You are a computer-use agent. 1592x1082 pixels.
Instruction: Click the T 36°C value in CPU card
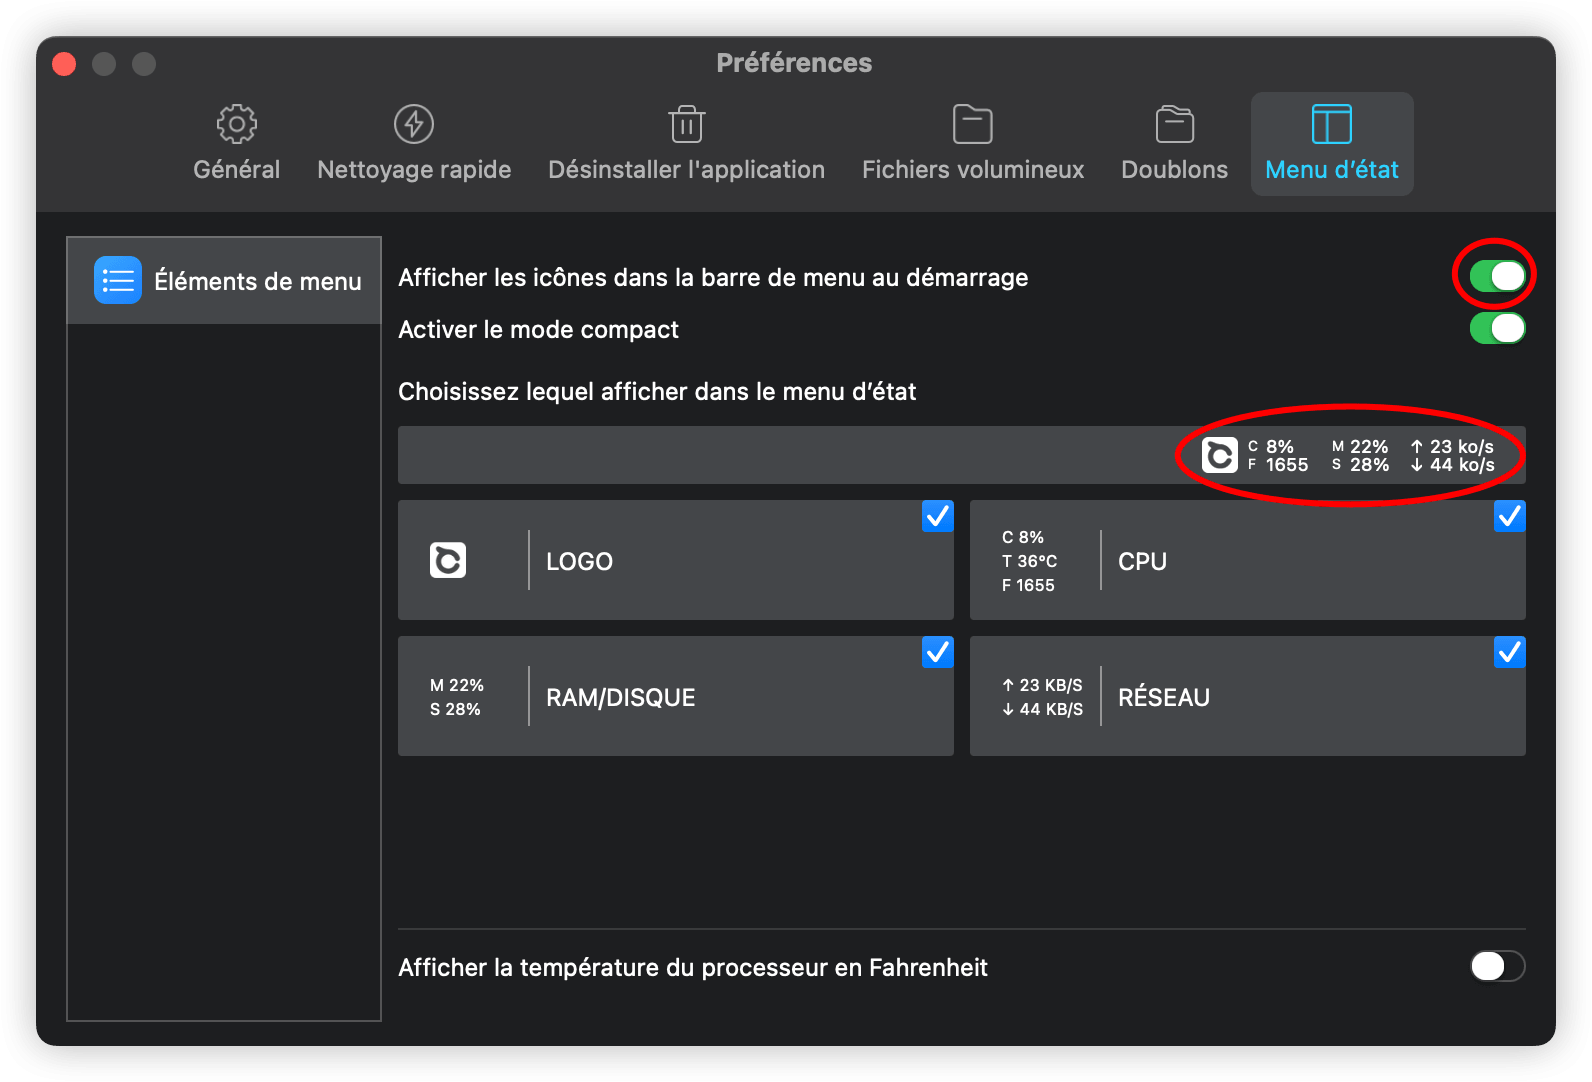[x=1029, y=561]
